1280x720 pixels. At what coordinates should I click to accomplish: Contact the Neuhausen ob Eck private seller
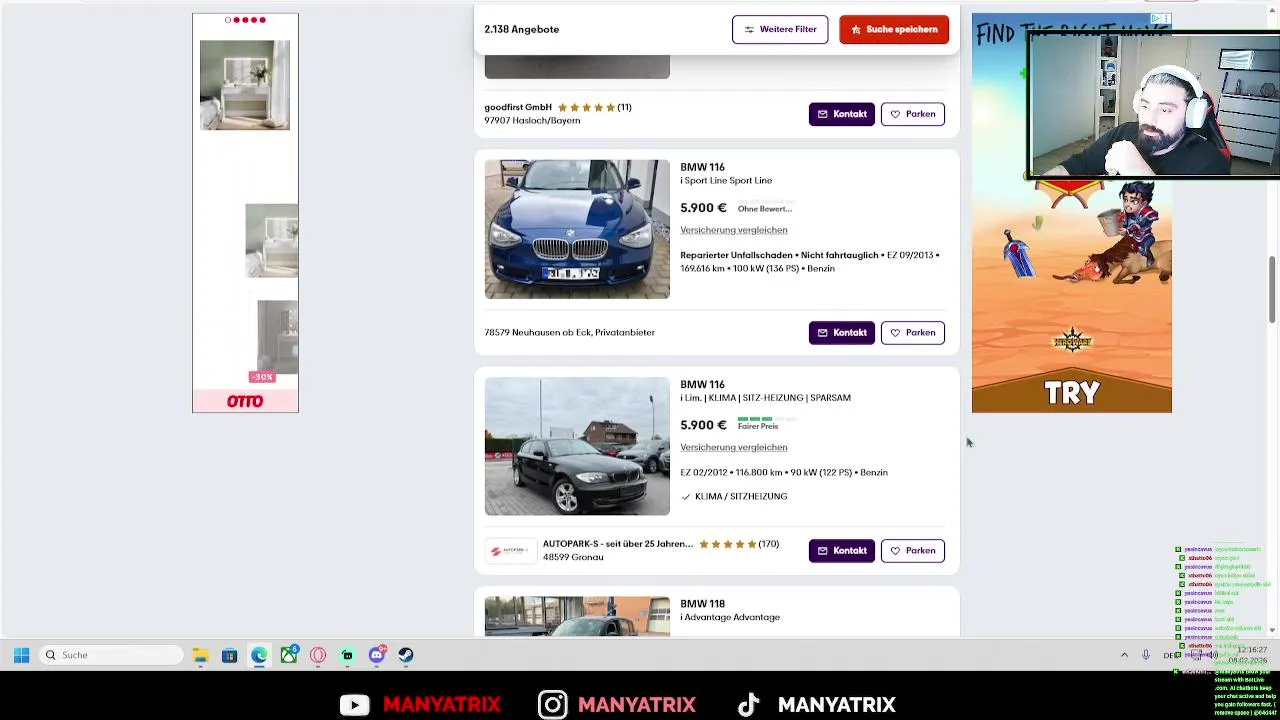click(842, 333)
